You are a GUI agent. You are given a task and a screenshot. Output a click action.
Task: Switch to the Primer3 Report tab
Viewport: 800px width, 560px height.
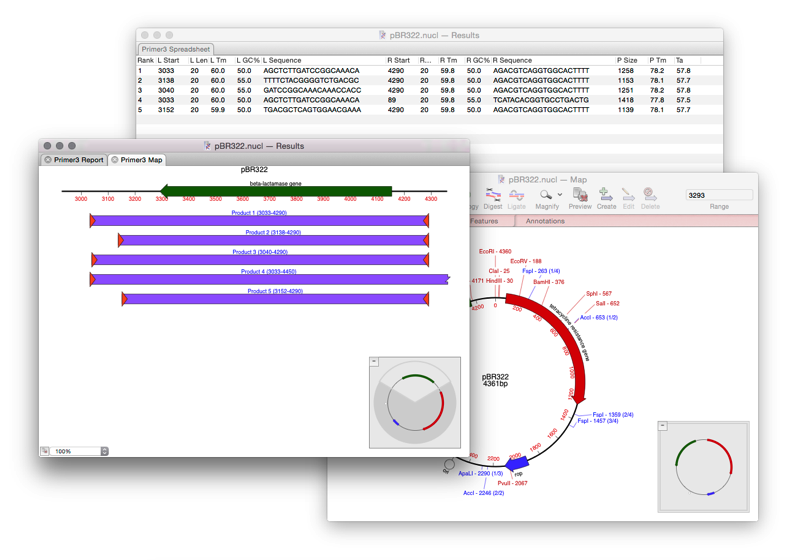(78, 160)
